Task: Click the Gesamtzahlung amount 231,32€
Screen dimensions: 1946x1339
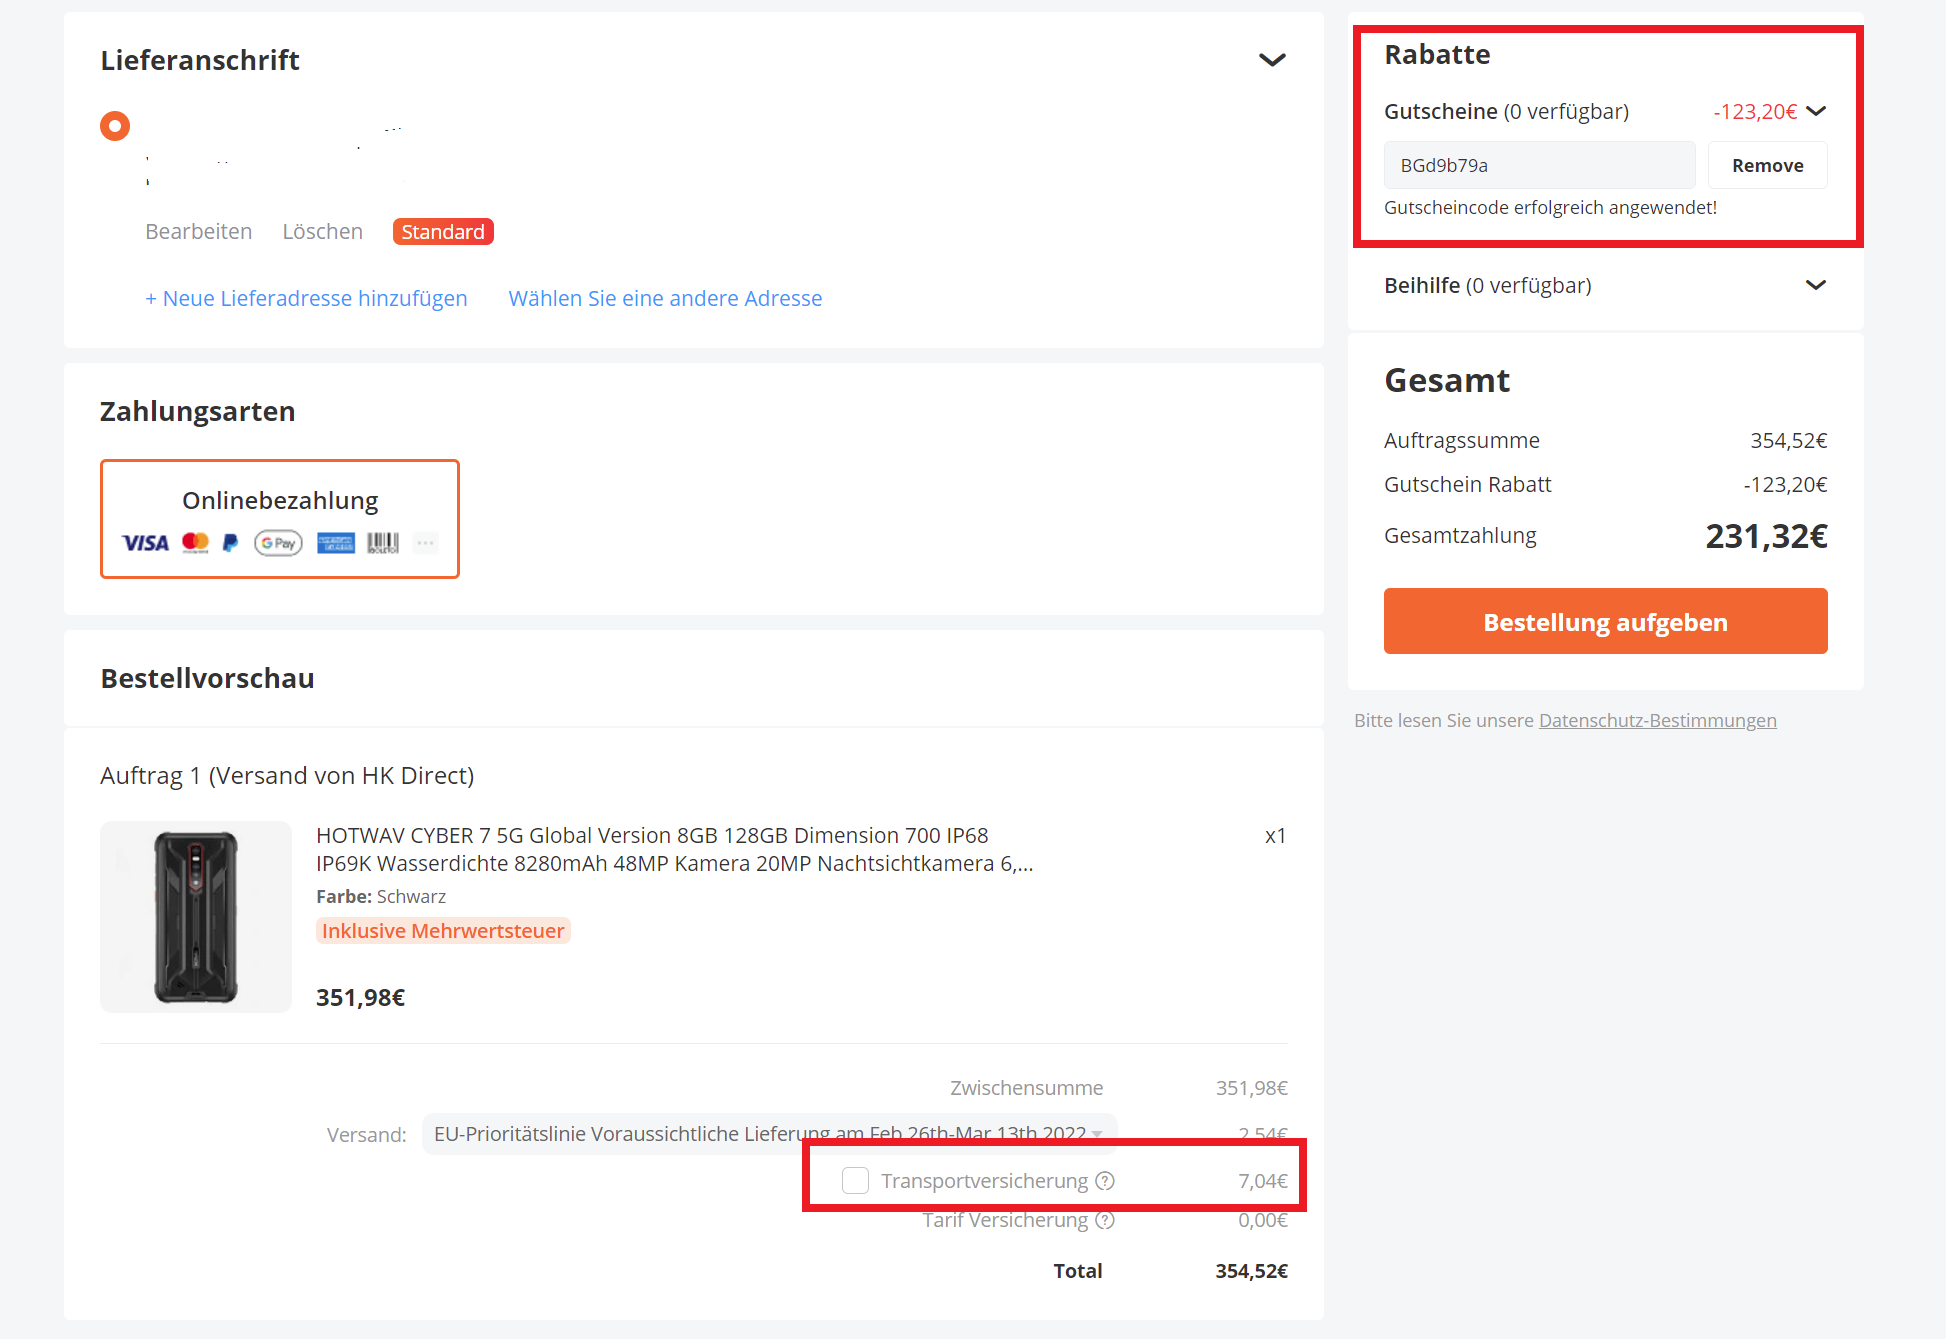Action: coord(1766,536)
